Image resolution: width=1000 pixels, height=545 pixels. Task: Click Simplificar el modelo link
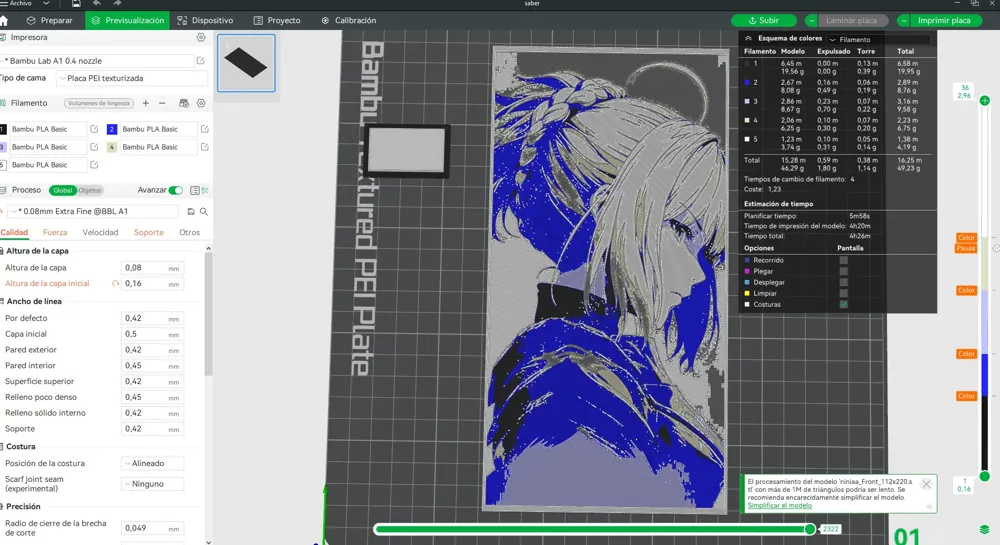[x=779, y=505]
